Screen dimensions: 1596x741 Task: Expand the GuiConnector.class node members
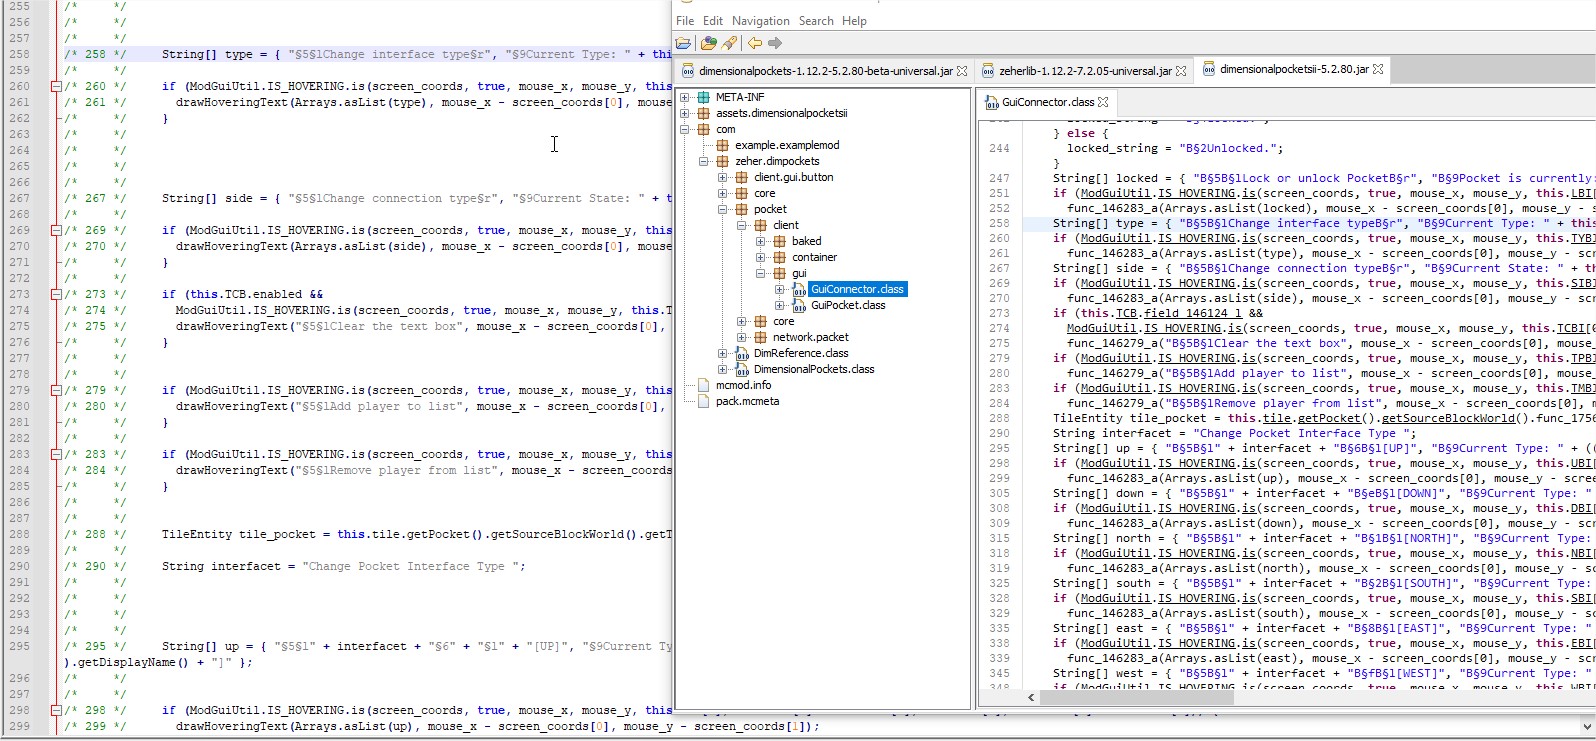[780, 289]
